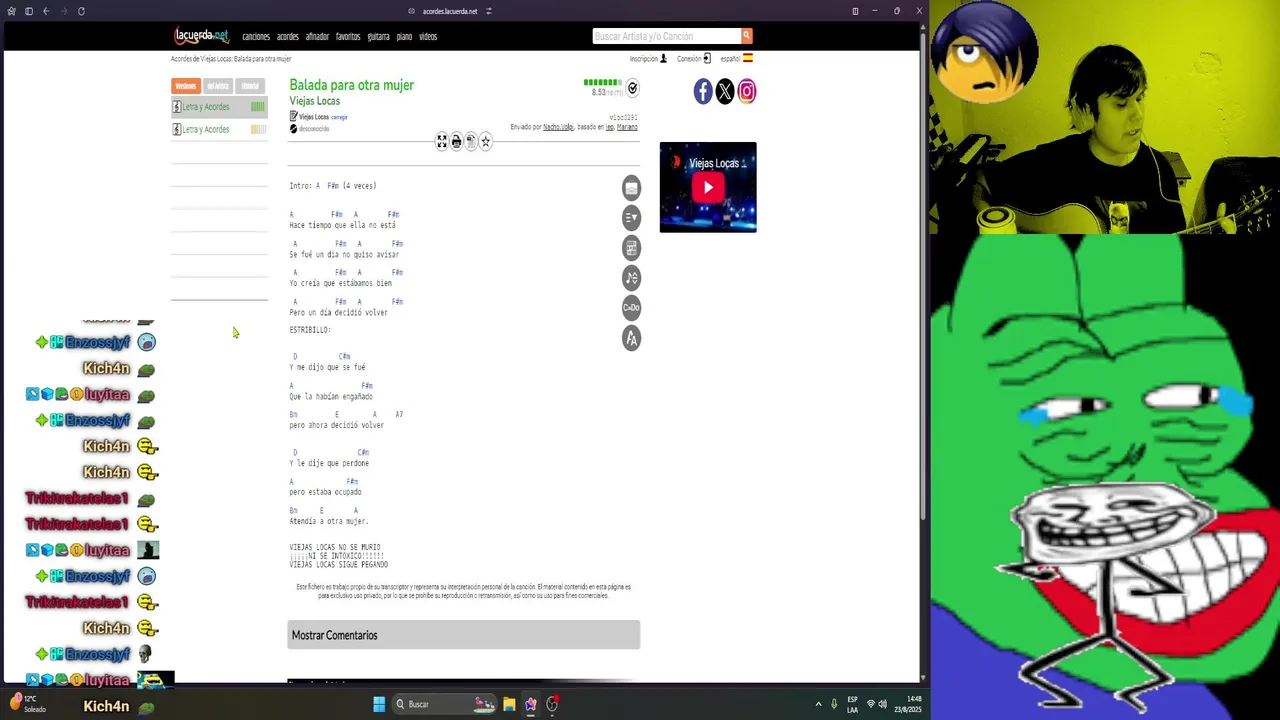Open the videos menu
The width and height of the screenshot is (1280, 720).
428,37
